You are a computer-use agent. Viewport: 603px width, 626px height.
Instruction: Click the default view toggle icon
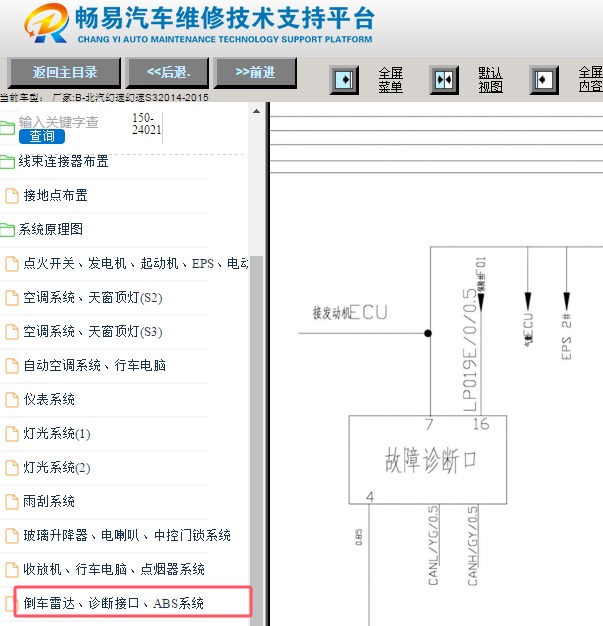pos(444,80)
